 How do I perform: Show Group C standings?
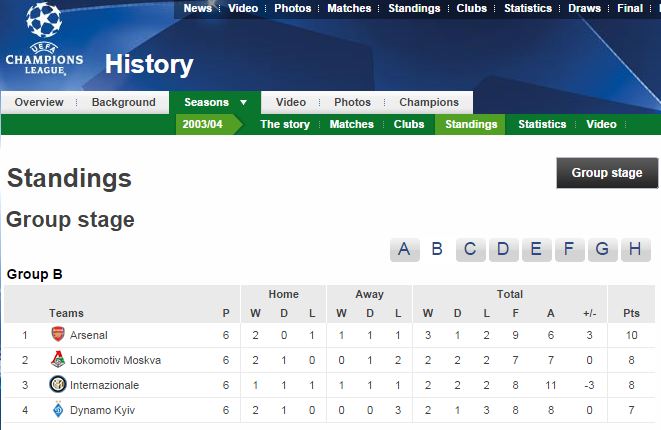pos(470,250)
